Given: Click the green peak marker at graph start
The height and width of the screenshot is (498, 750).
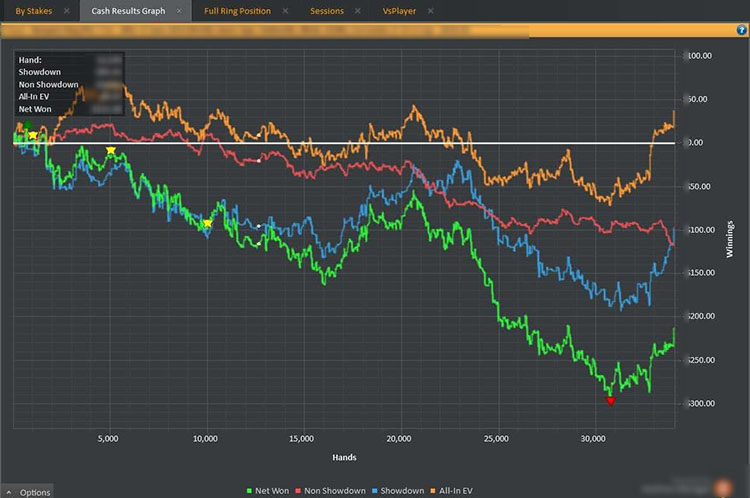Looking at the screenshot, I should tap(27, 127).
